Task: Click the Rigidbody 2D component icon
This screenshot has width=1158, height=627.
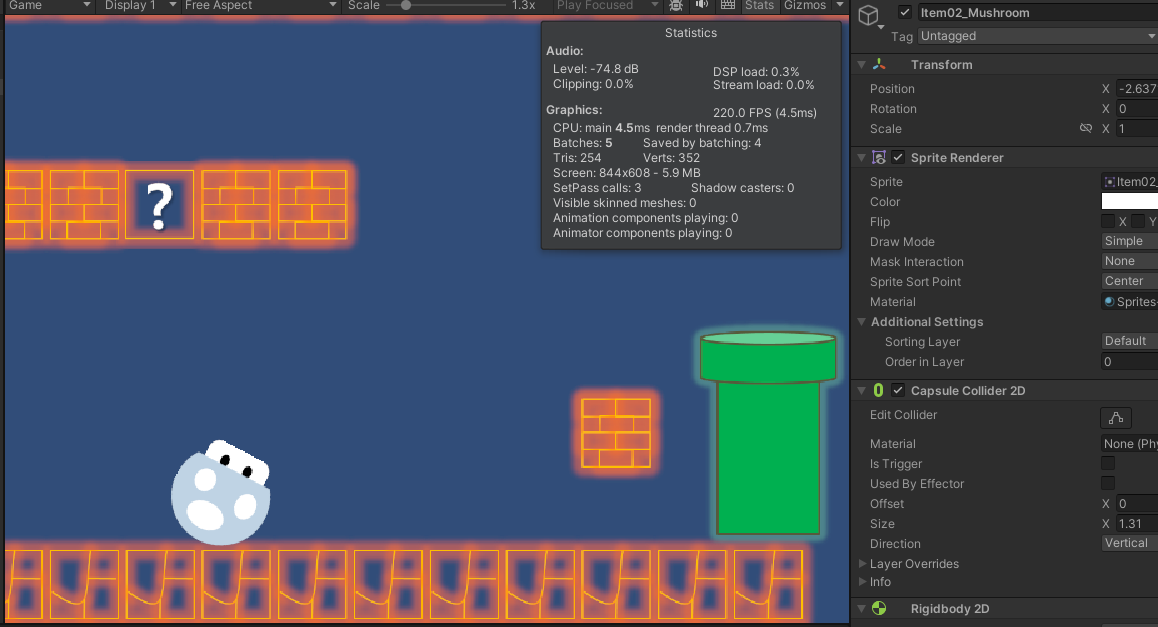Action: pos(879,608)
